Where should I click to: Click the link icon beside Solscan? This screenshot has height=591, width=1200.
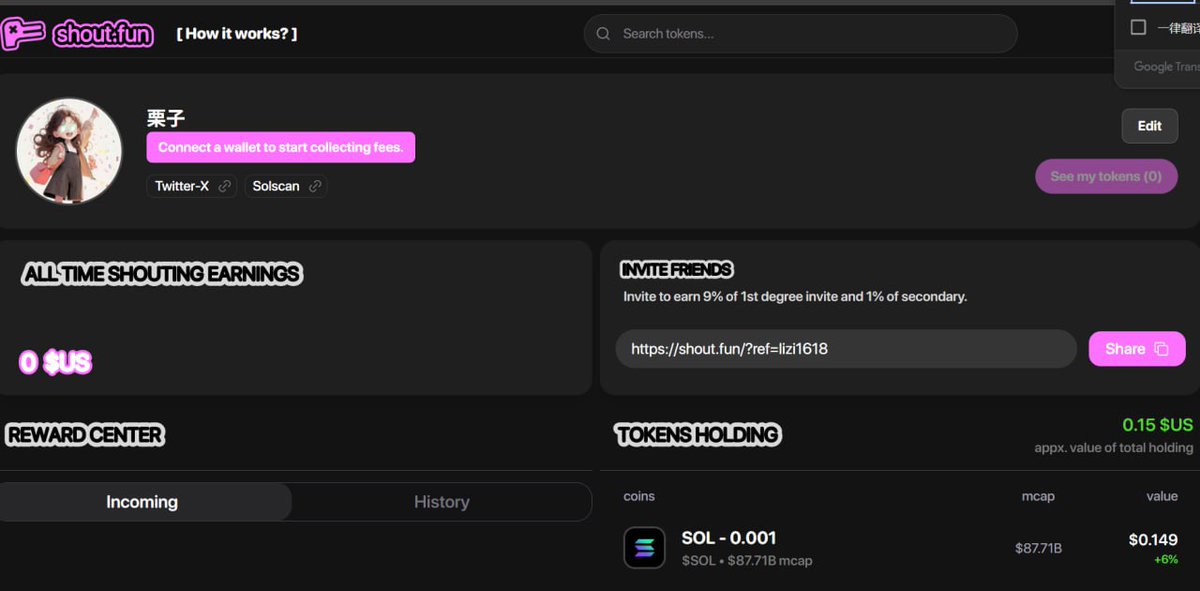315,186
